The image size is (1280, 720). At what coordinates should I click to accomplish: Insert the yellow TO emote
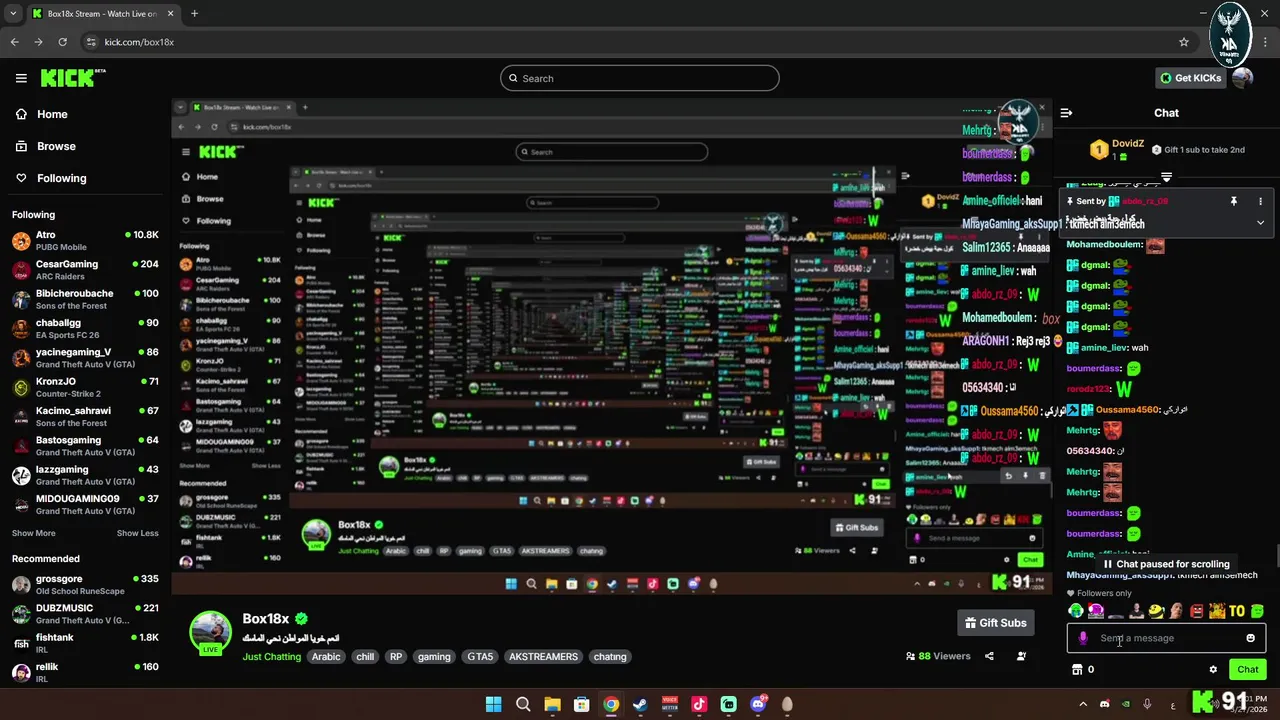point(1237,611)
